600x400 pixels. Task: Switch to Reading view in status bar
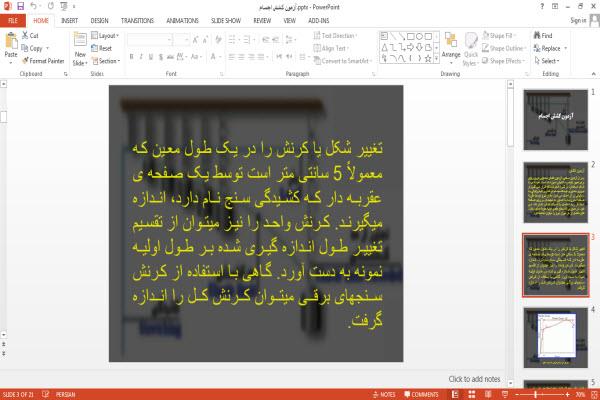[x=488, y=394]
